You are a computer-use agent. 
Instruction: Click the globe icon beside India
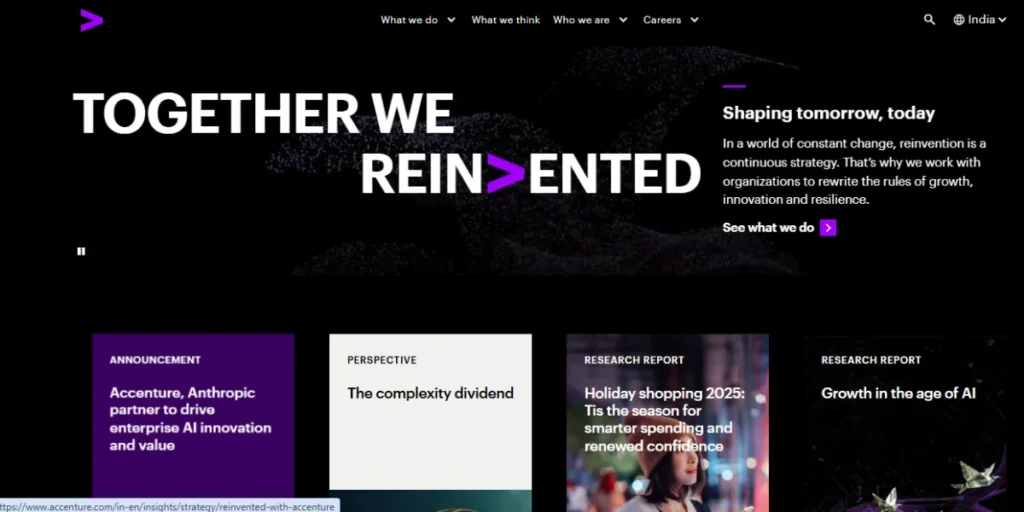(959, 20)
